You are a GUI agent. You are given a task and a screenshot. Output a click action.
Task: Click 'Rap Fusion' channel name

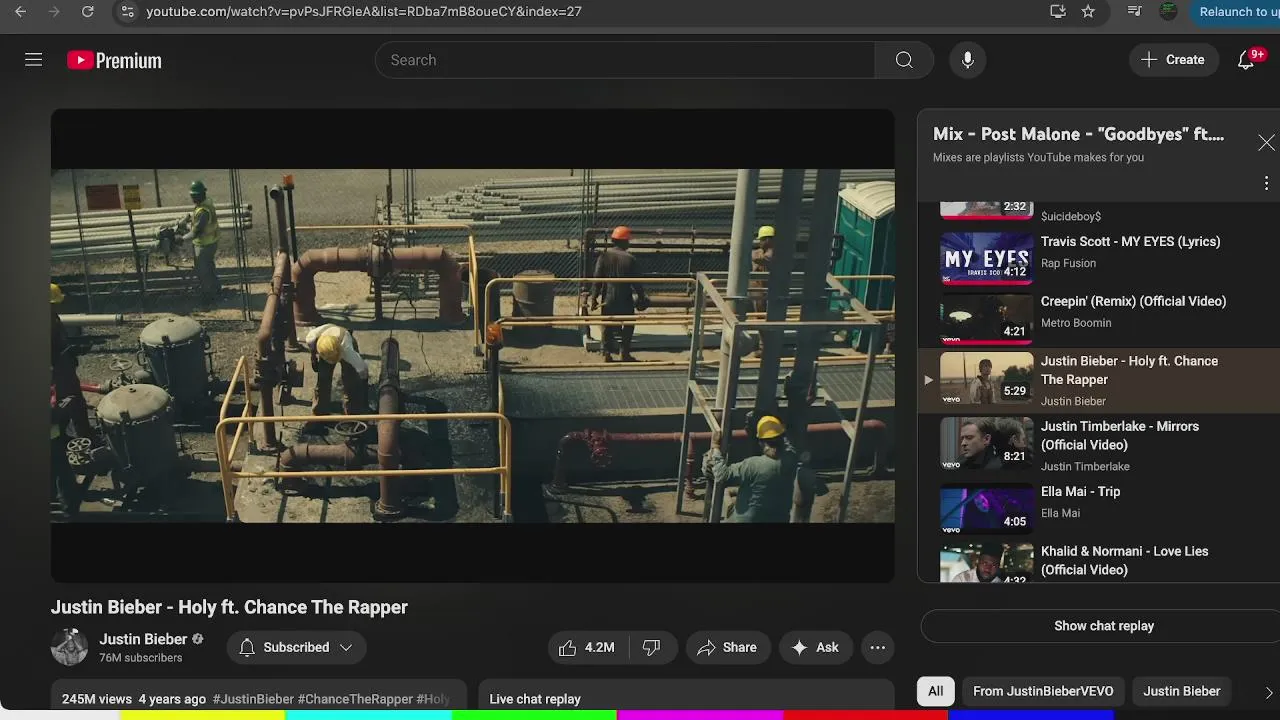pos(1068,263)
